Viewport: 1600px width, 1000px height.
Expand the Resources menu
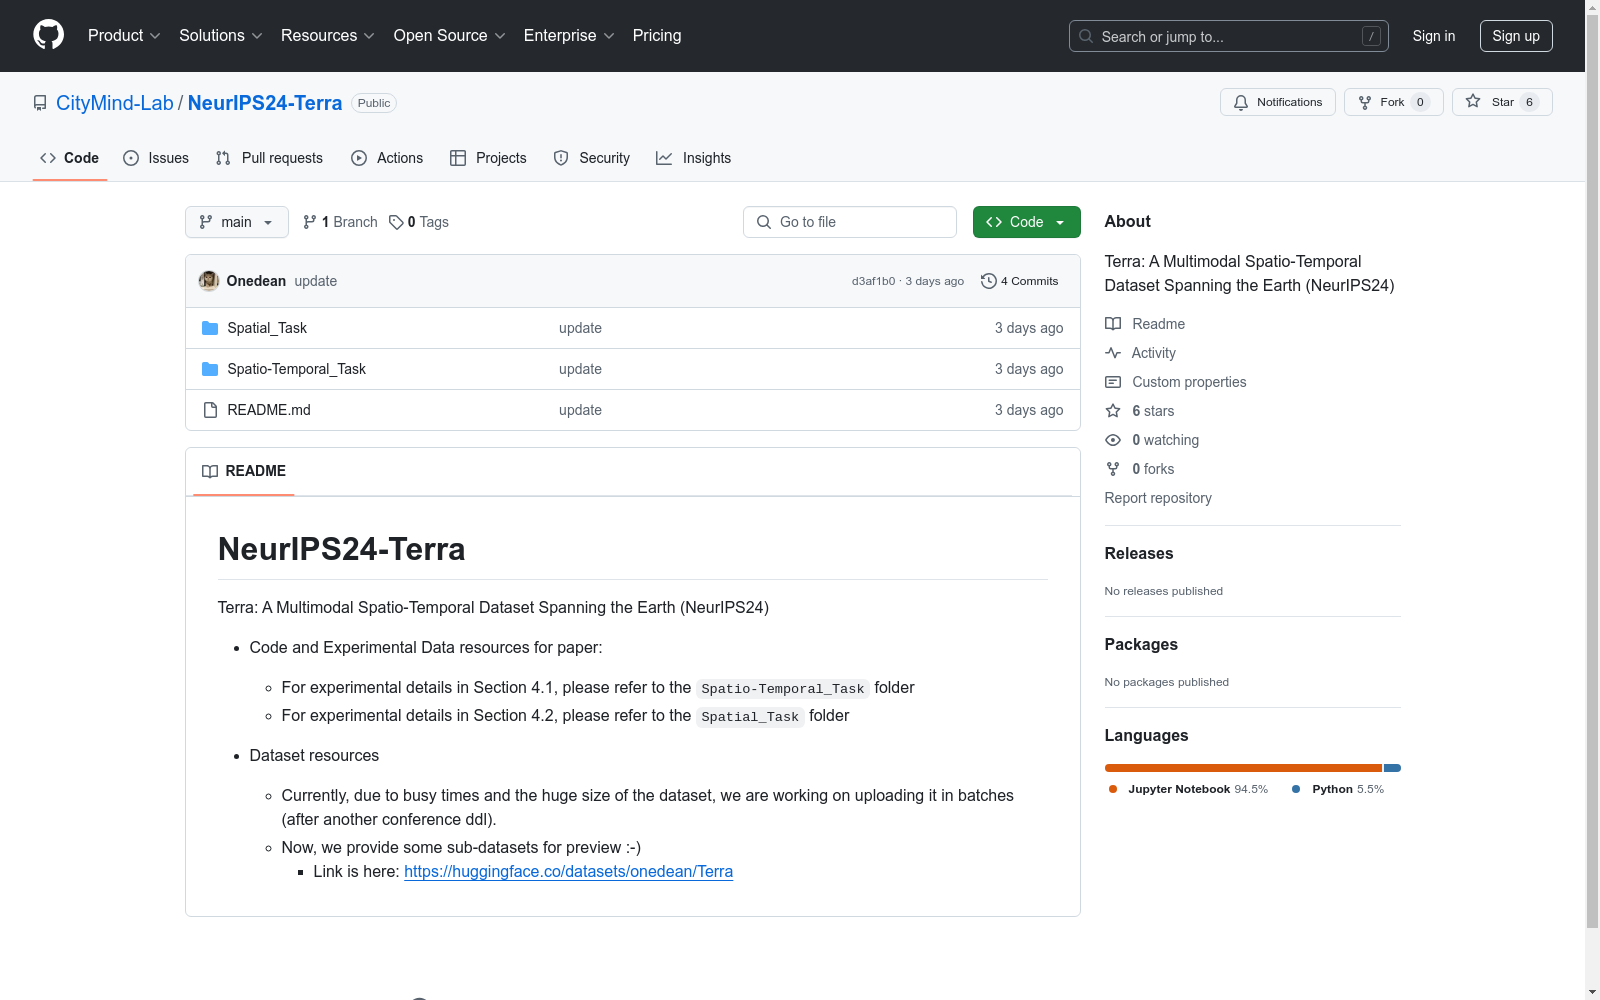coord(327,35)
